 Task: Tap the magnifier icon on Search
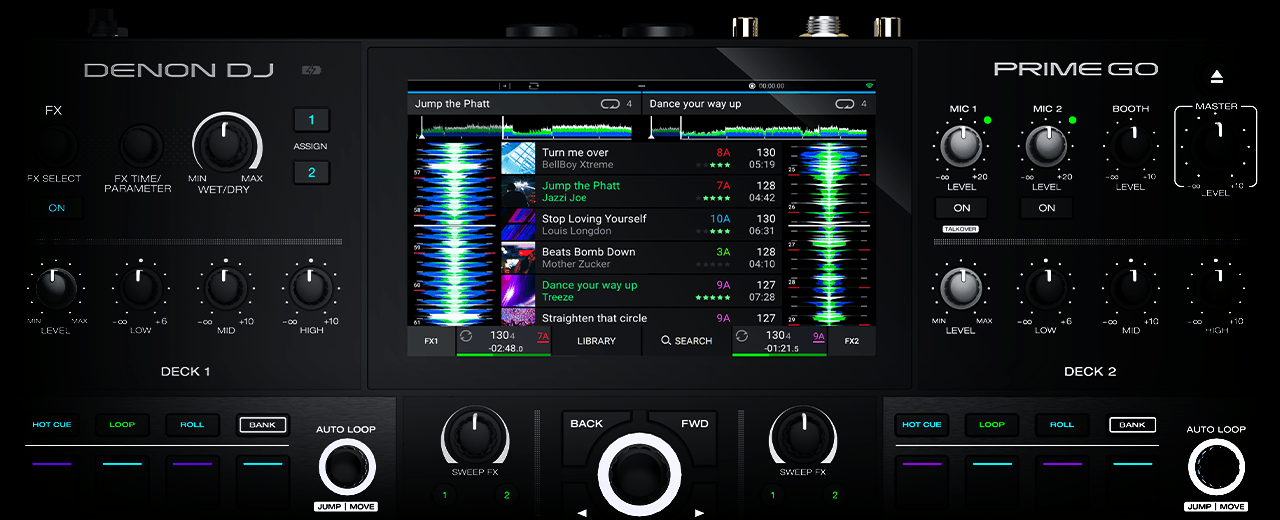coord(666,341)
